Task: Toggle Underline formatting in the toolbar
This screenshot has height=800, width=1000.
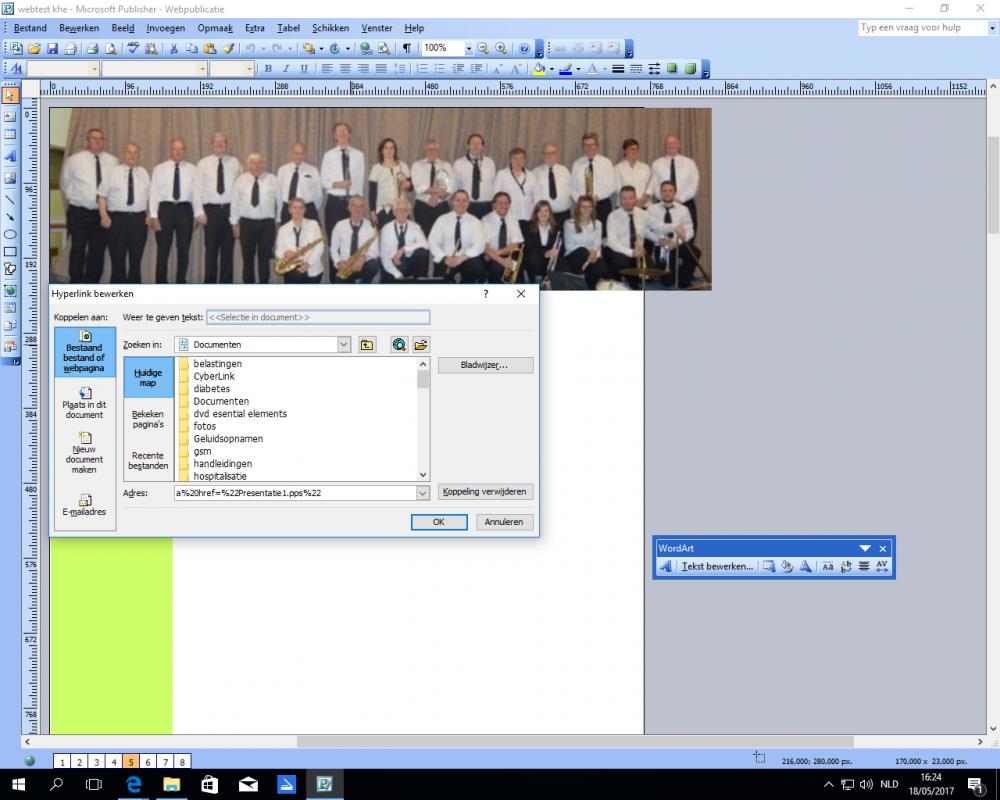Action: coord(304,69)
